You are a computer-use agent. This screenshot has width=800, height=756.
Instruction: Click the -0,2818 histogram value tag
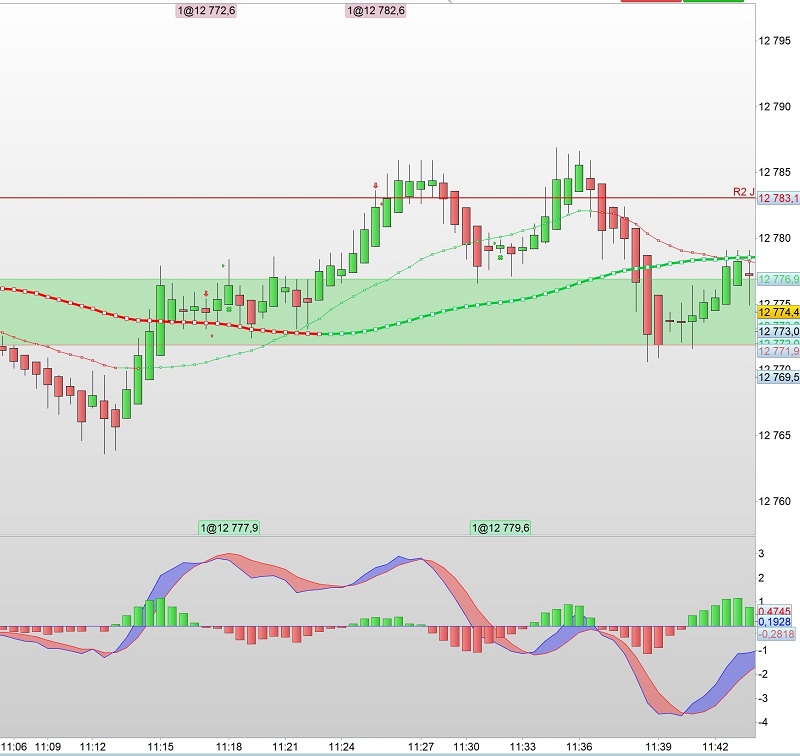point(776,634)
